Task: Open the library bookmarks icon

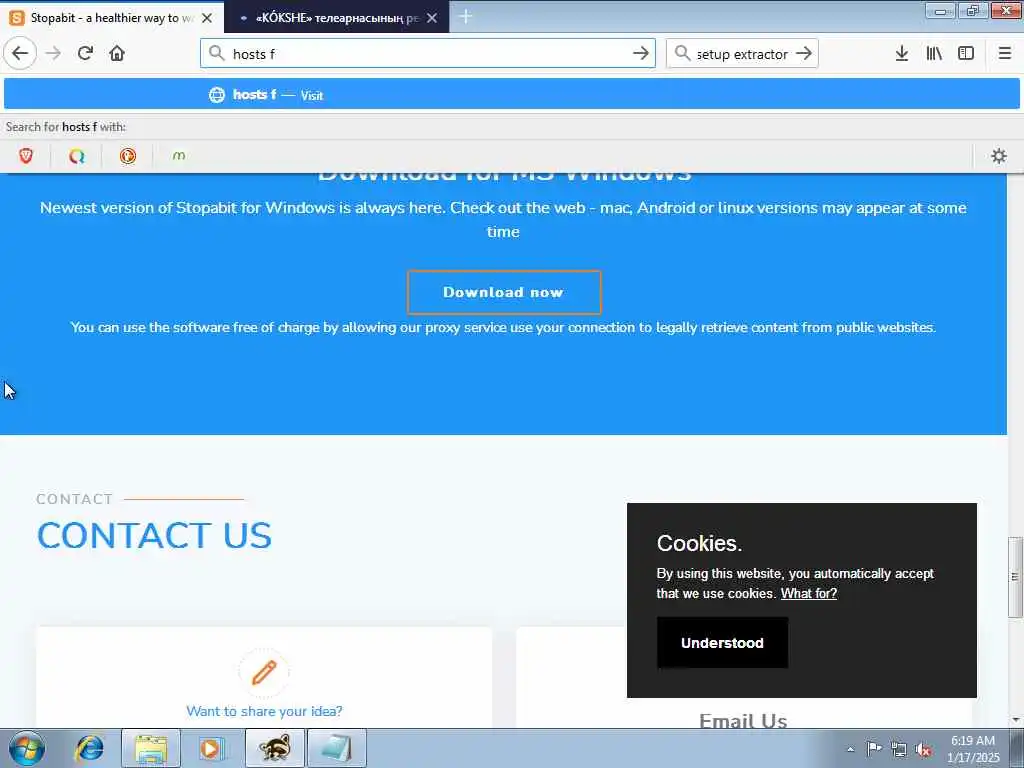Action: [934, 54]
